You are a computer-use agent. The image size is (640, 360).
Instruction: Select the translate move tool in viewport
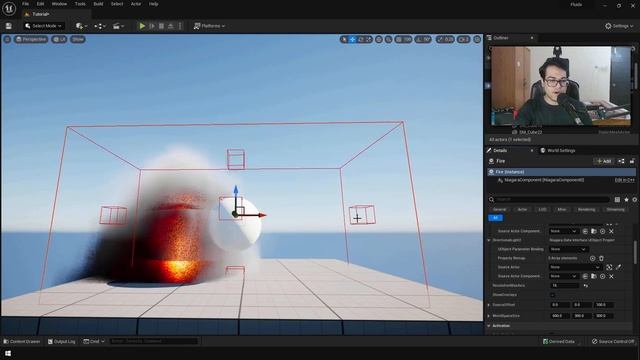click(353, 40)
